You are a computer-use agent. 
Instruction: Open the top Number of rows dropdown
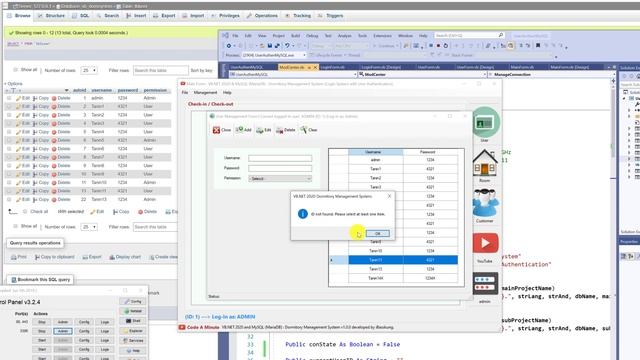[x=89, y=70]
